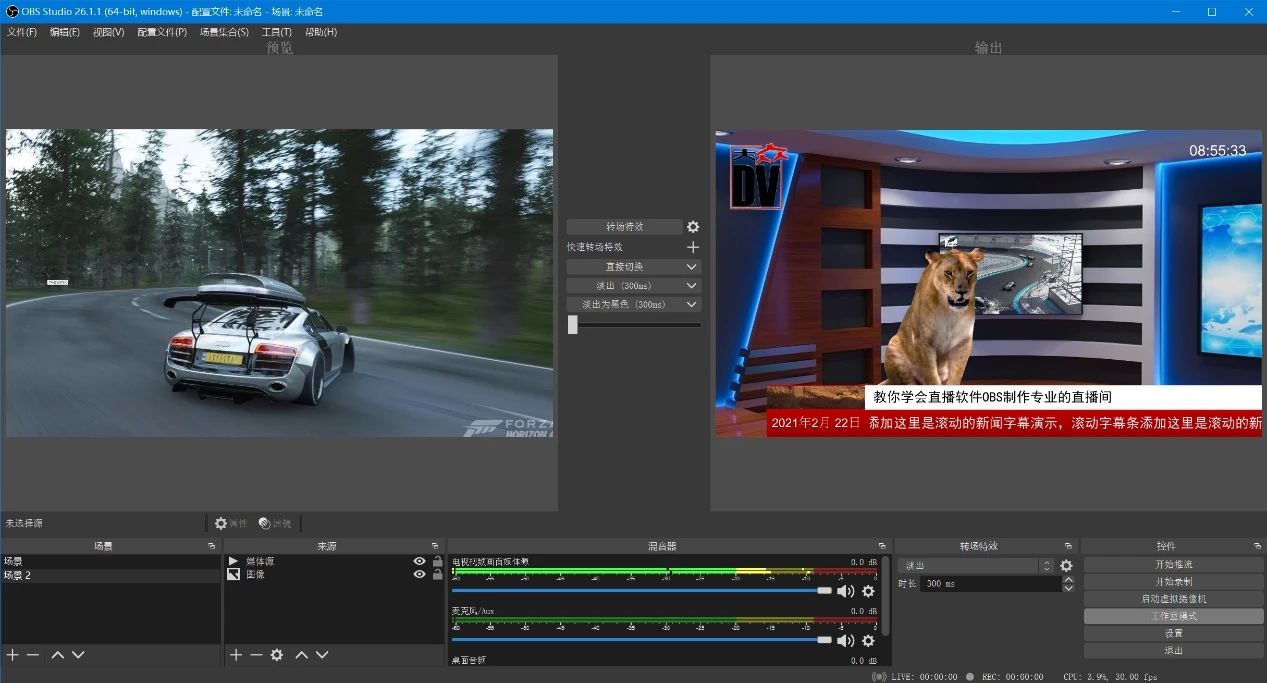
Task: Float the 混音器 dock using its header icon
Action: click(x=882, y=546)
